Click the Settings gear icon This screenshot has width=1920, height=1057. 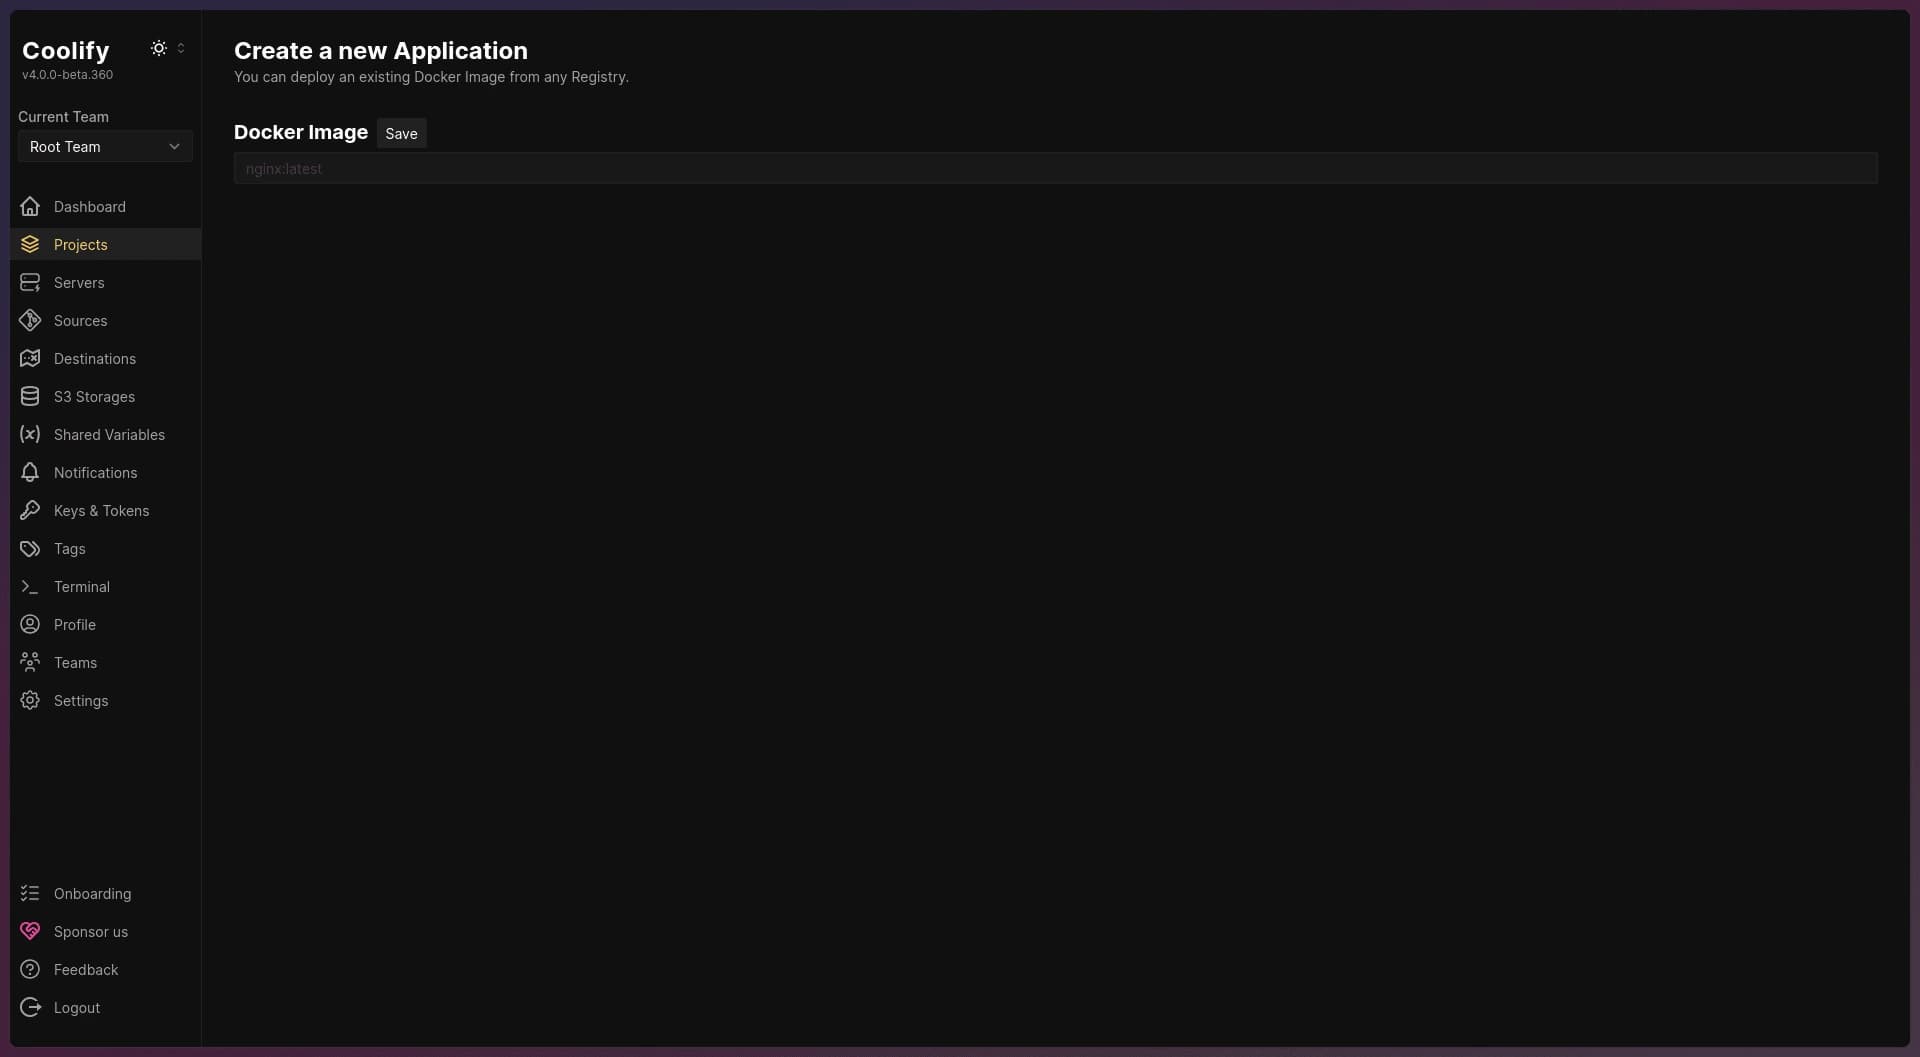[x=30, y=700]
